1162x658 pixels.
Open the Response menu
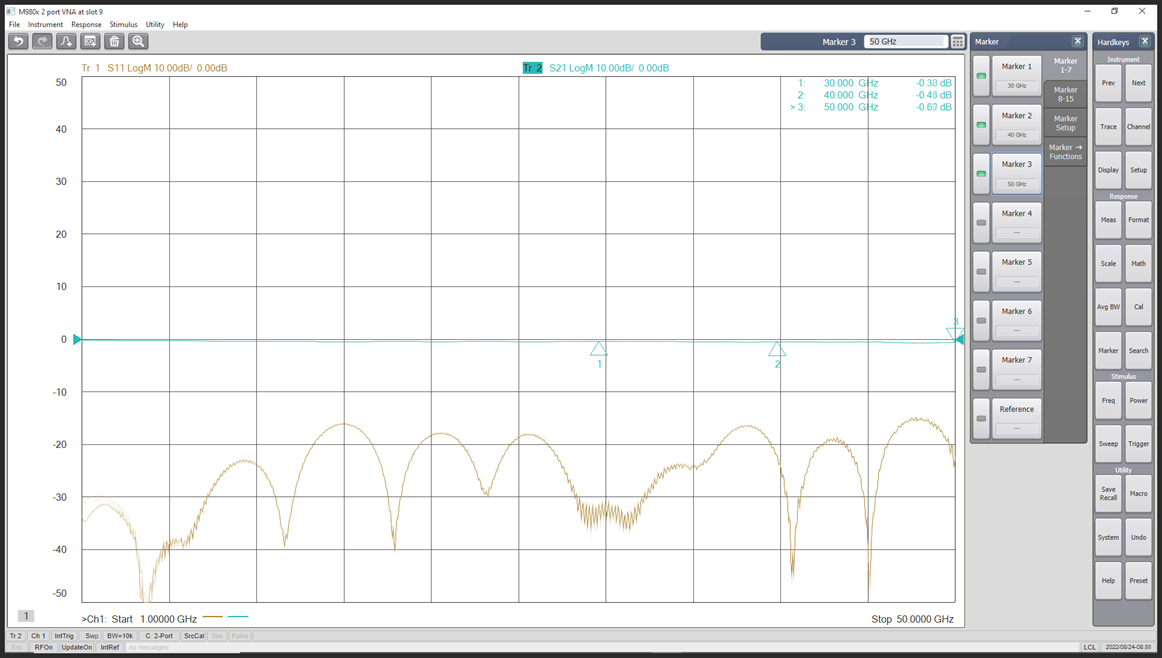(86, 24)
